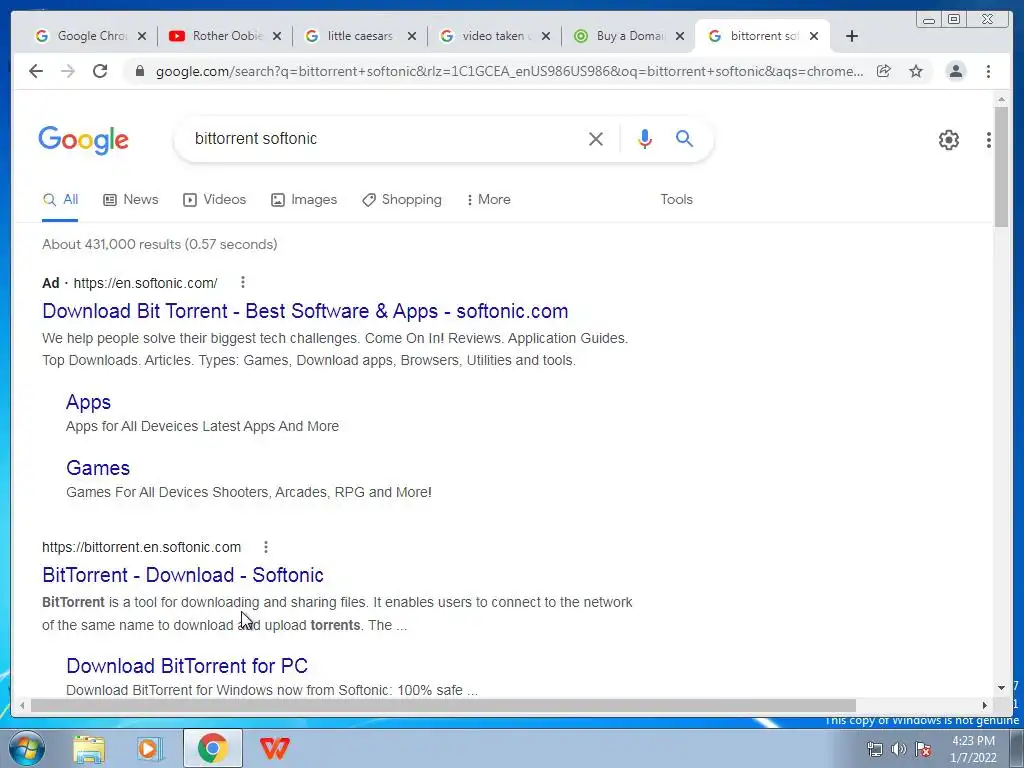This screenshot has width=1024, height=768.
Task: Open Download BitTorrent for PC link
Action: click(x=187, y=665)
